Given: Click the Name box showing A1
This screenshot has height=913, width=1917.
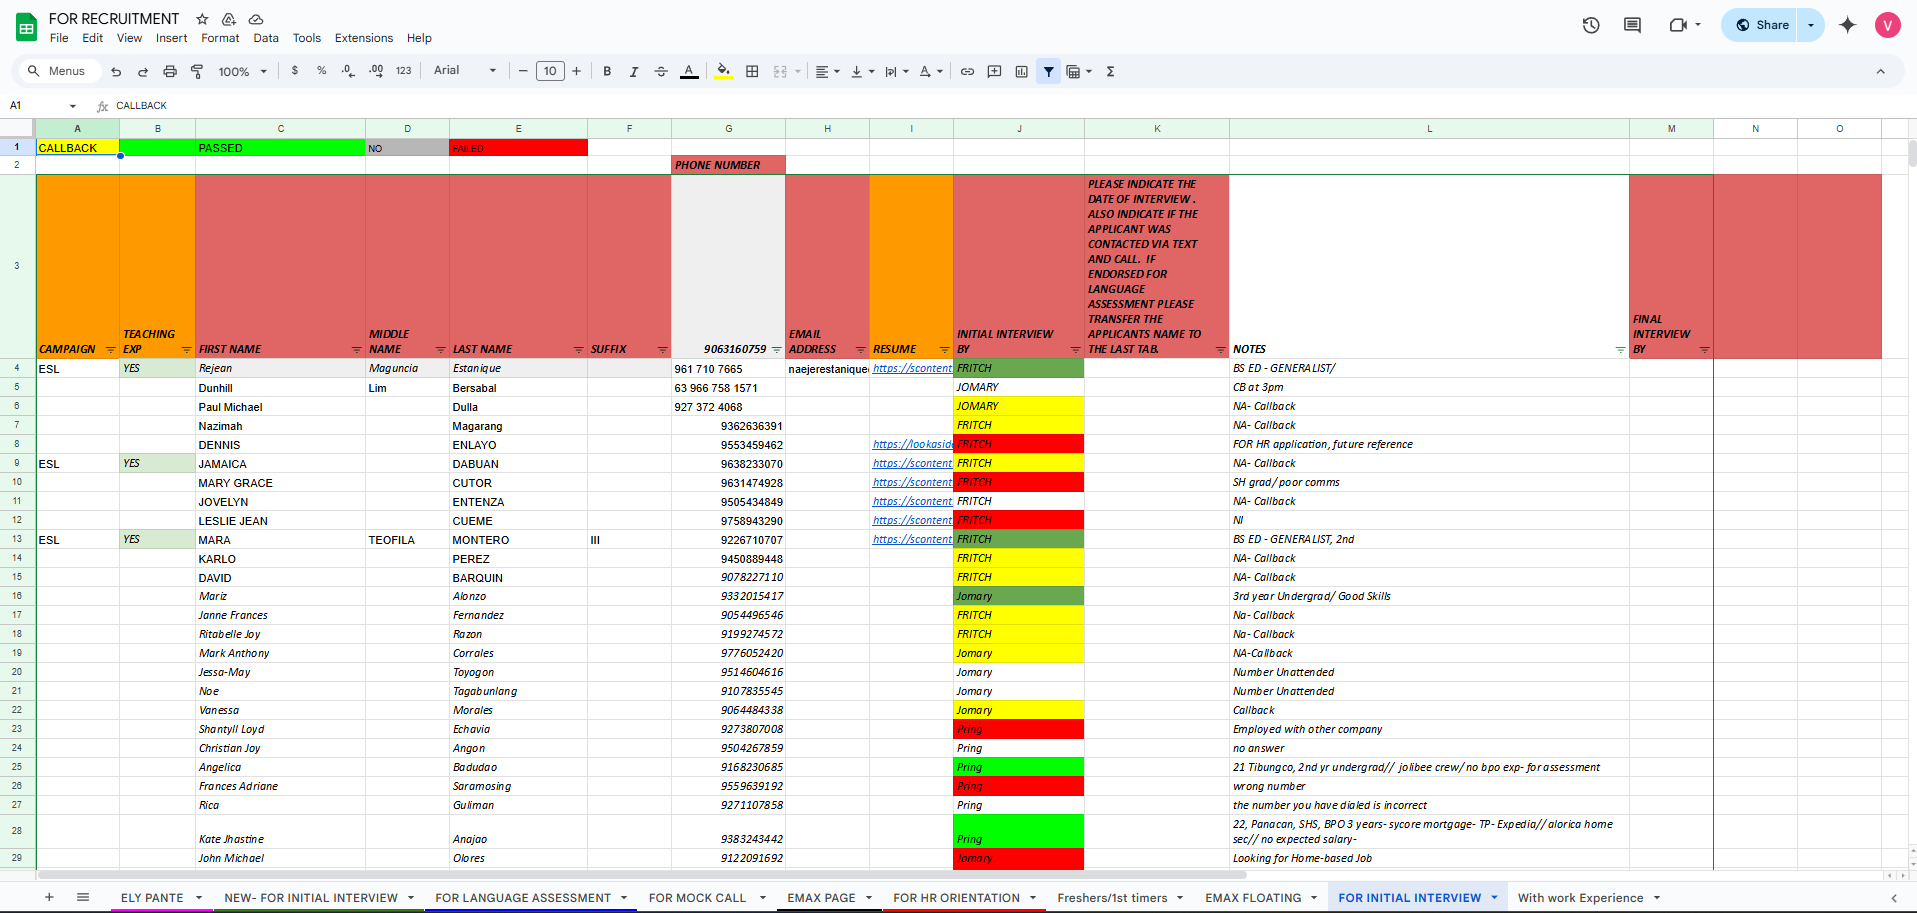Looking at the screenshot, I should click(42, 105).
